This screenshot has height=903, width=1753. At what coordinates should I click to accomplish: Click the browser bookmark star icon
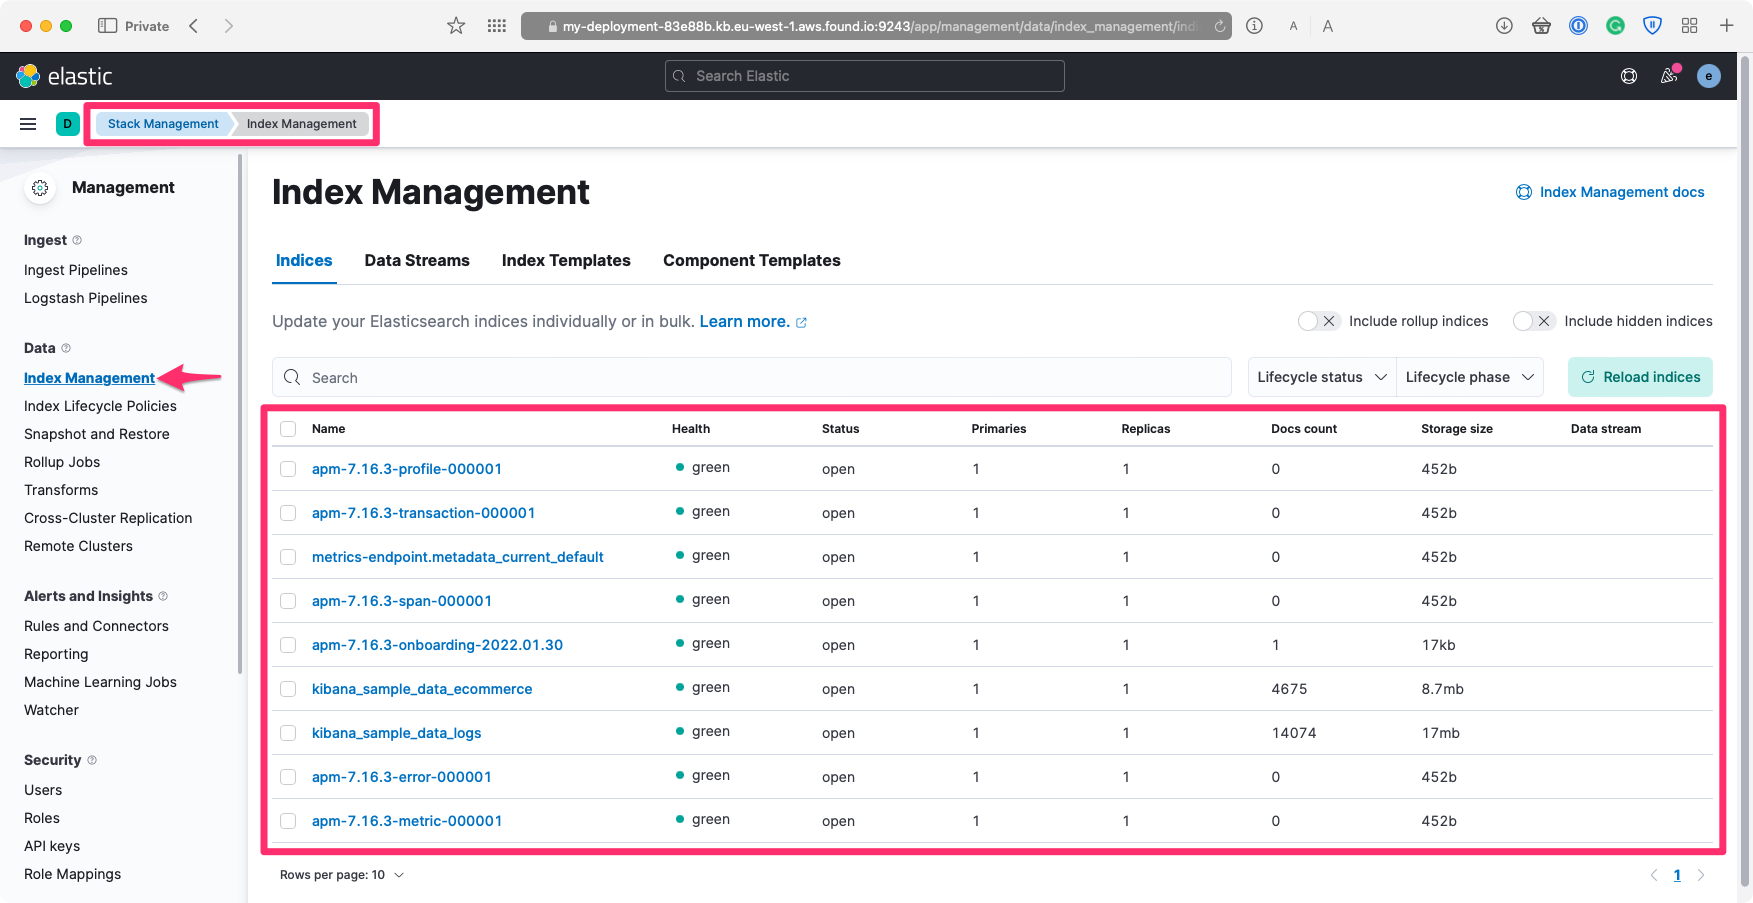click(x=456, y=26)
